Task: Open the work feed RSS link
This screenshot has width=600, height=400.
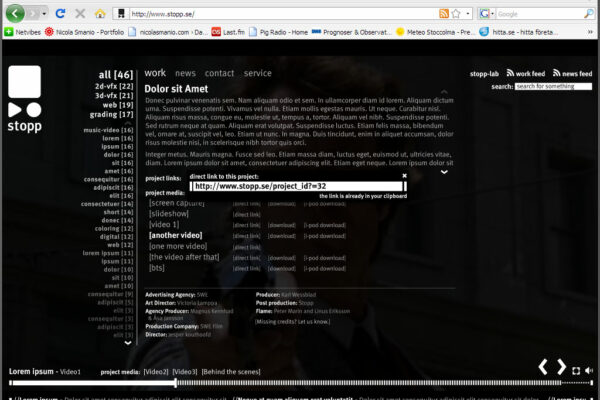Action: tap(526, 73)
